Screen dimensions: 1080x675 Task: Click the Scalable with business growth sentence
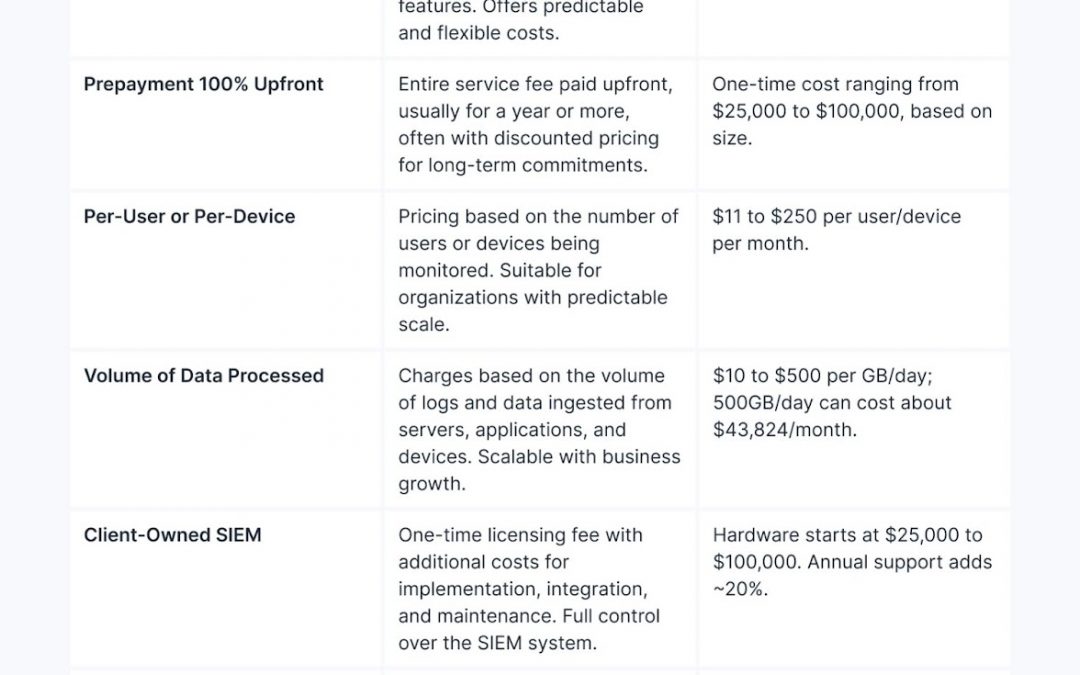tap(539, 470)
